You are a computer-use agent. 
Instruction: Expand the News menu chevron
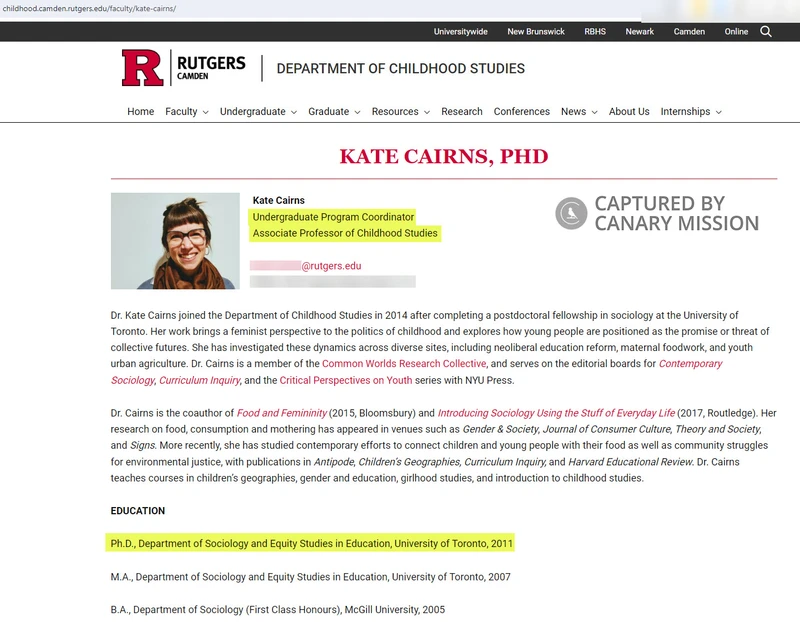[x=594, y=112]
